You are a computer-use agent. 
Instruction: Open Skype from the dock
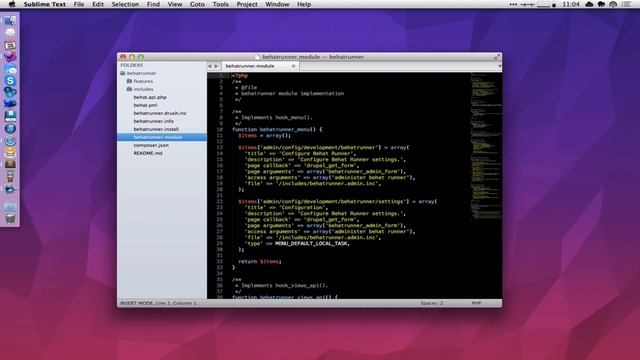10,81
